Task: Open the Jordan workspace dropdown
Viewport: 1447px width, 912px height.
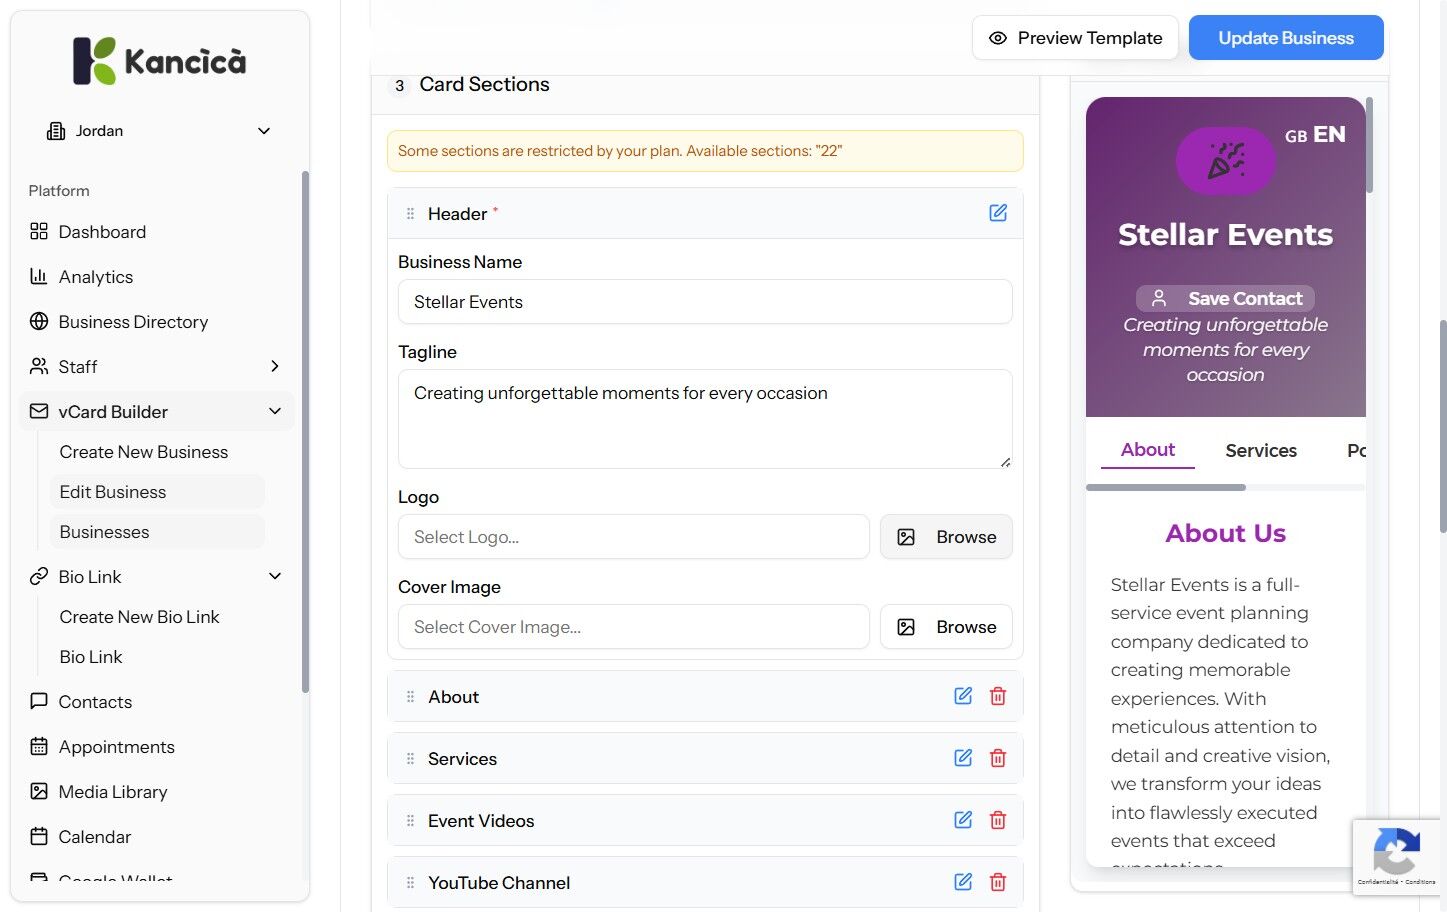Action: (160, 131)
